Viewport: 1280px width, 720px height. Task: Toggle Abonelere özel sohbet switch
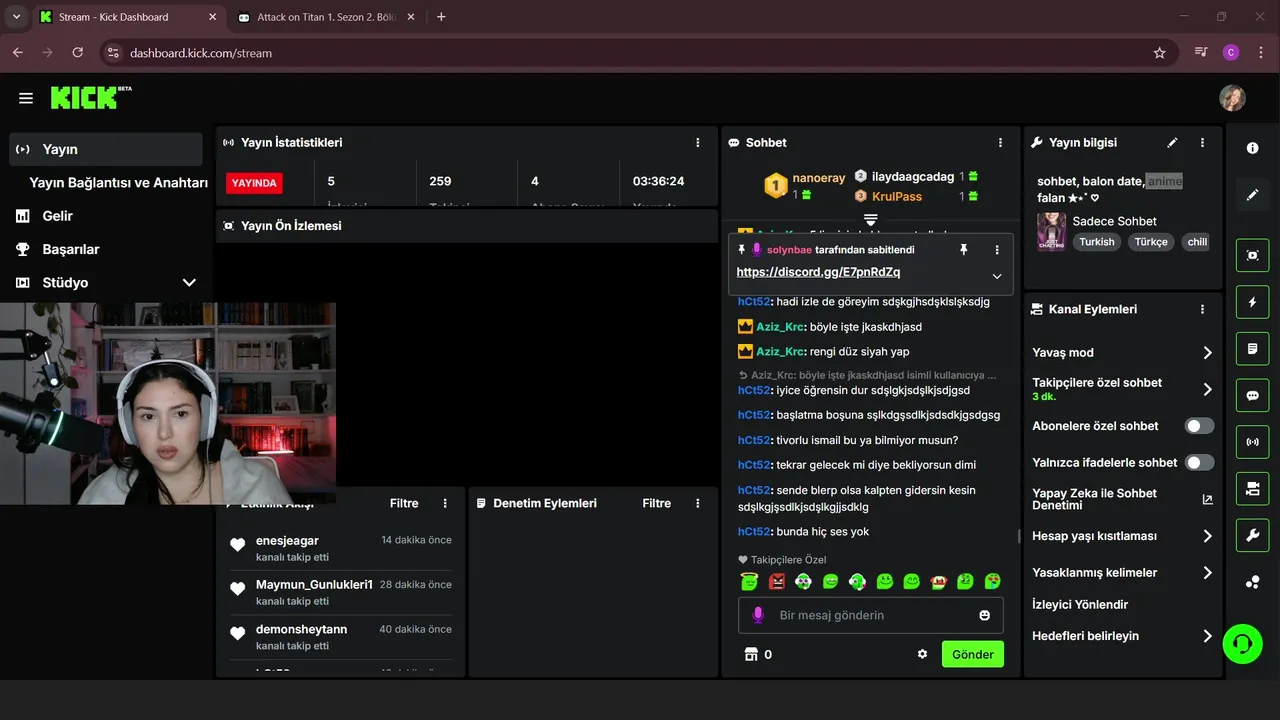tap(1199, 426)
